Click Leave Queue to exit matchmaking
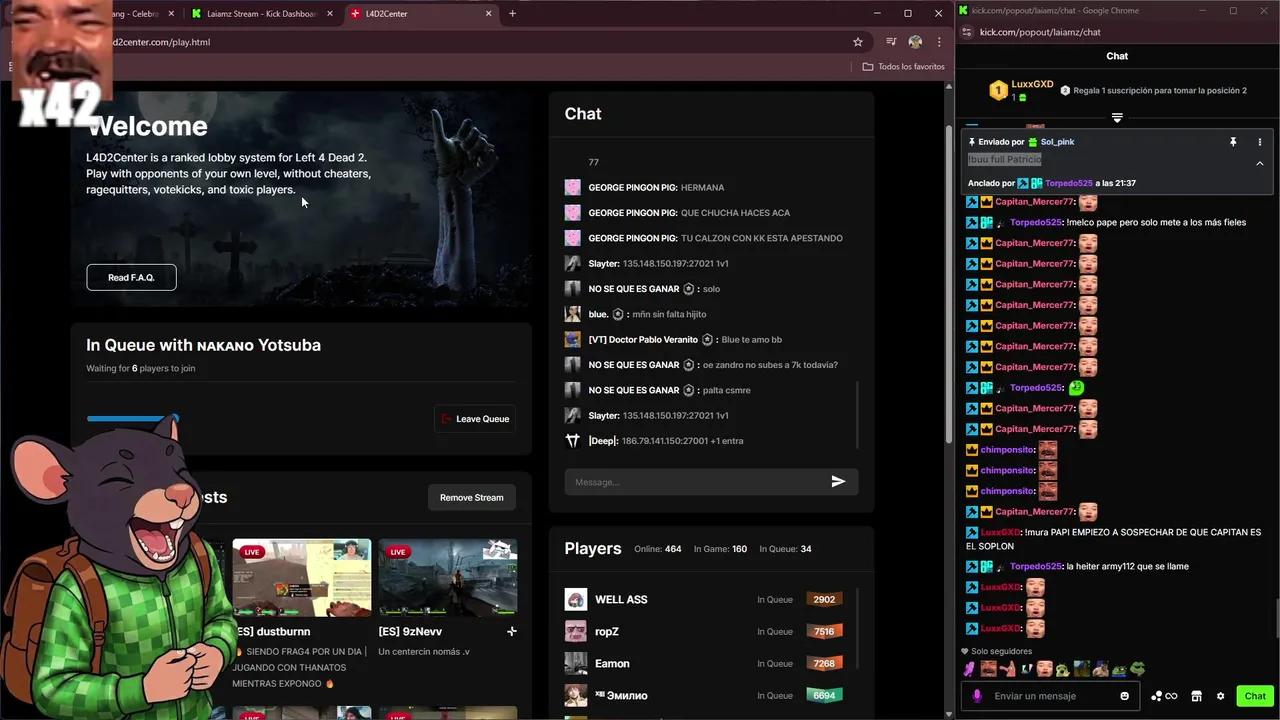Viewport: 1280px width, 720px height. (x=475, y=418)
